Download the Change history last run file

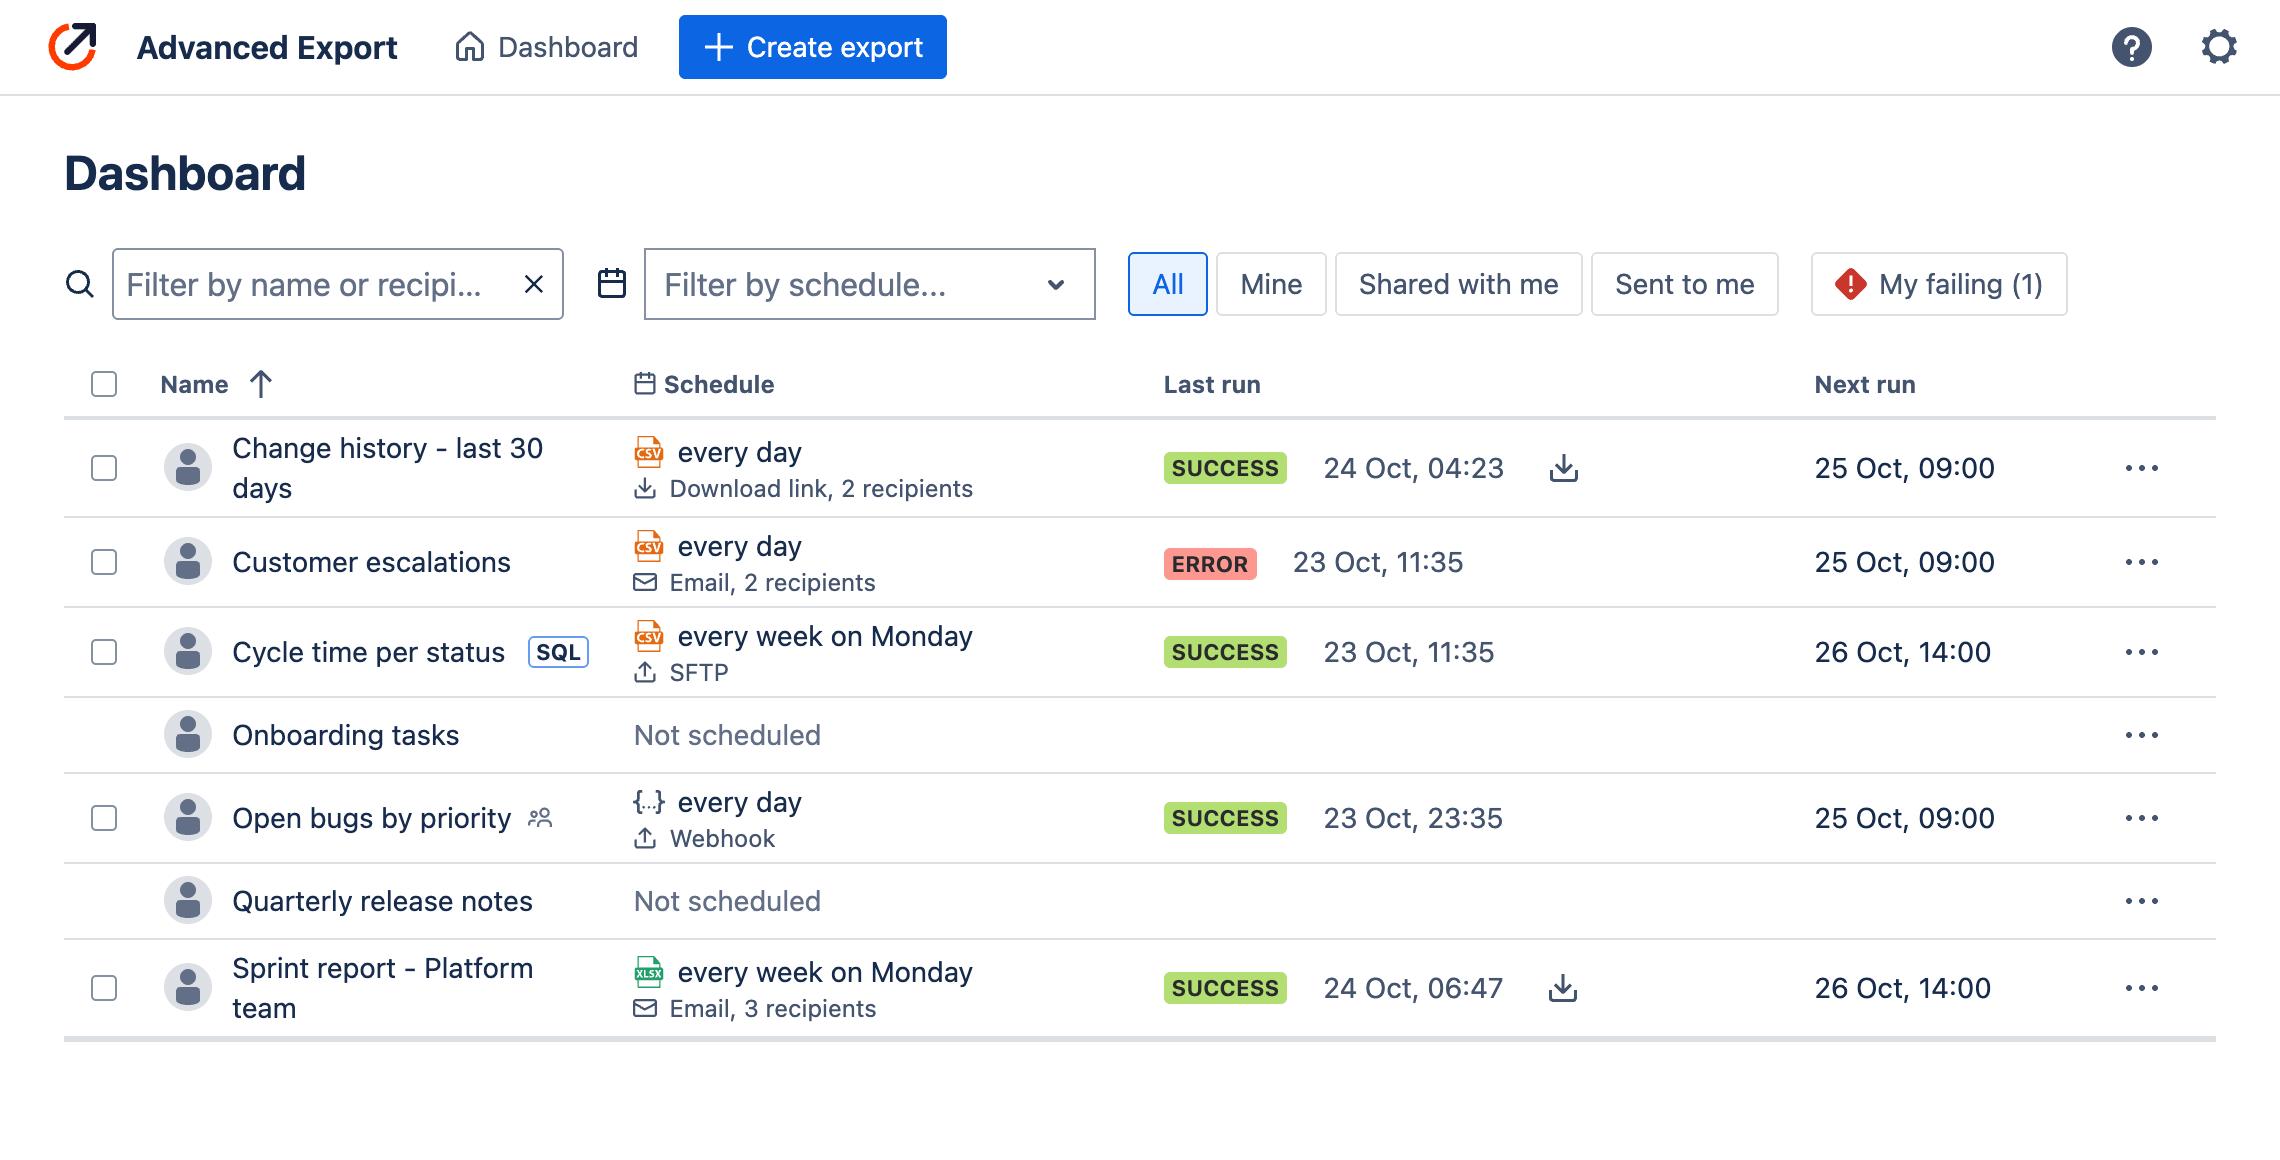[1564, 468]
